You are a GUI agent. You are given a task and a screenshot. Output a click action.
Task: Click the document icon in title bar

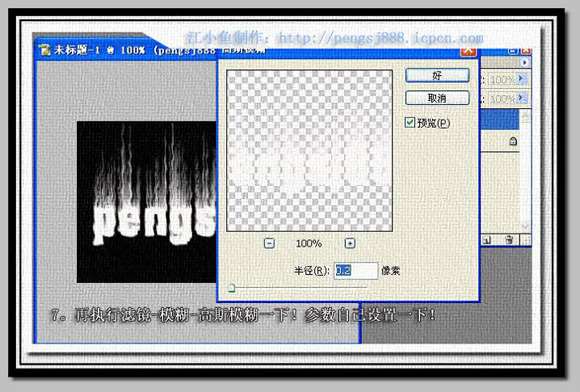[x=45, y=50]
